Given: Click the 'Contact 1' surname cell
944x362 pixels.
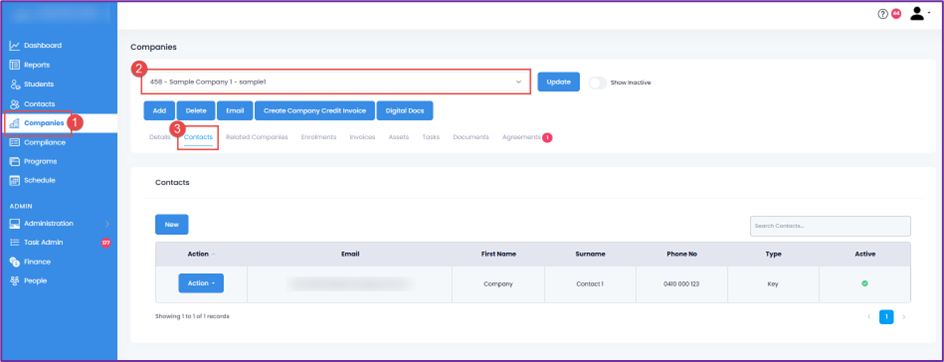Looking at the screenshot, I should pos(590,284).
